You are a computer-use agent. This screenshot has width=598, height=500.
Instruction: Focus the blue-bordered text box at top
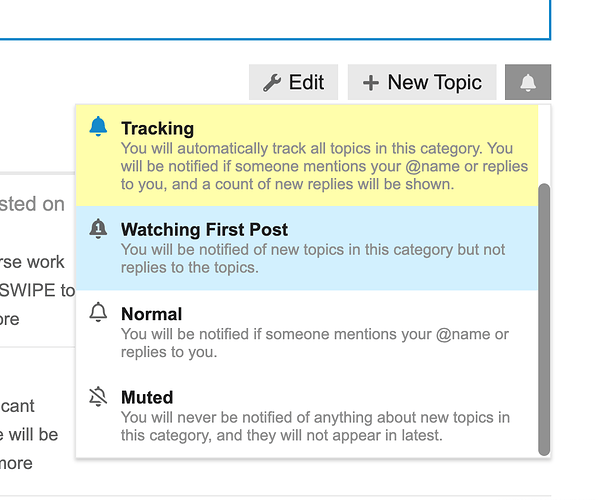(275, 19)
